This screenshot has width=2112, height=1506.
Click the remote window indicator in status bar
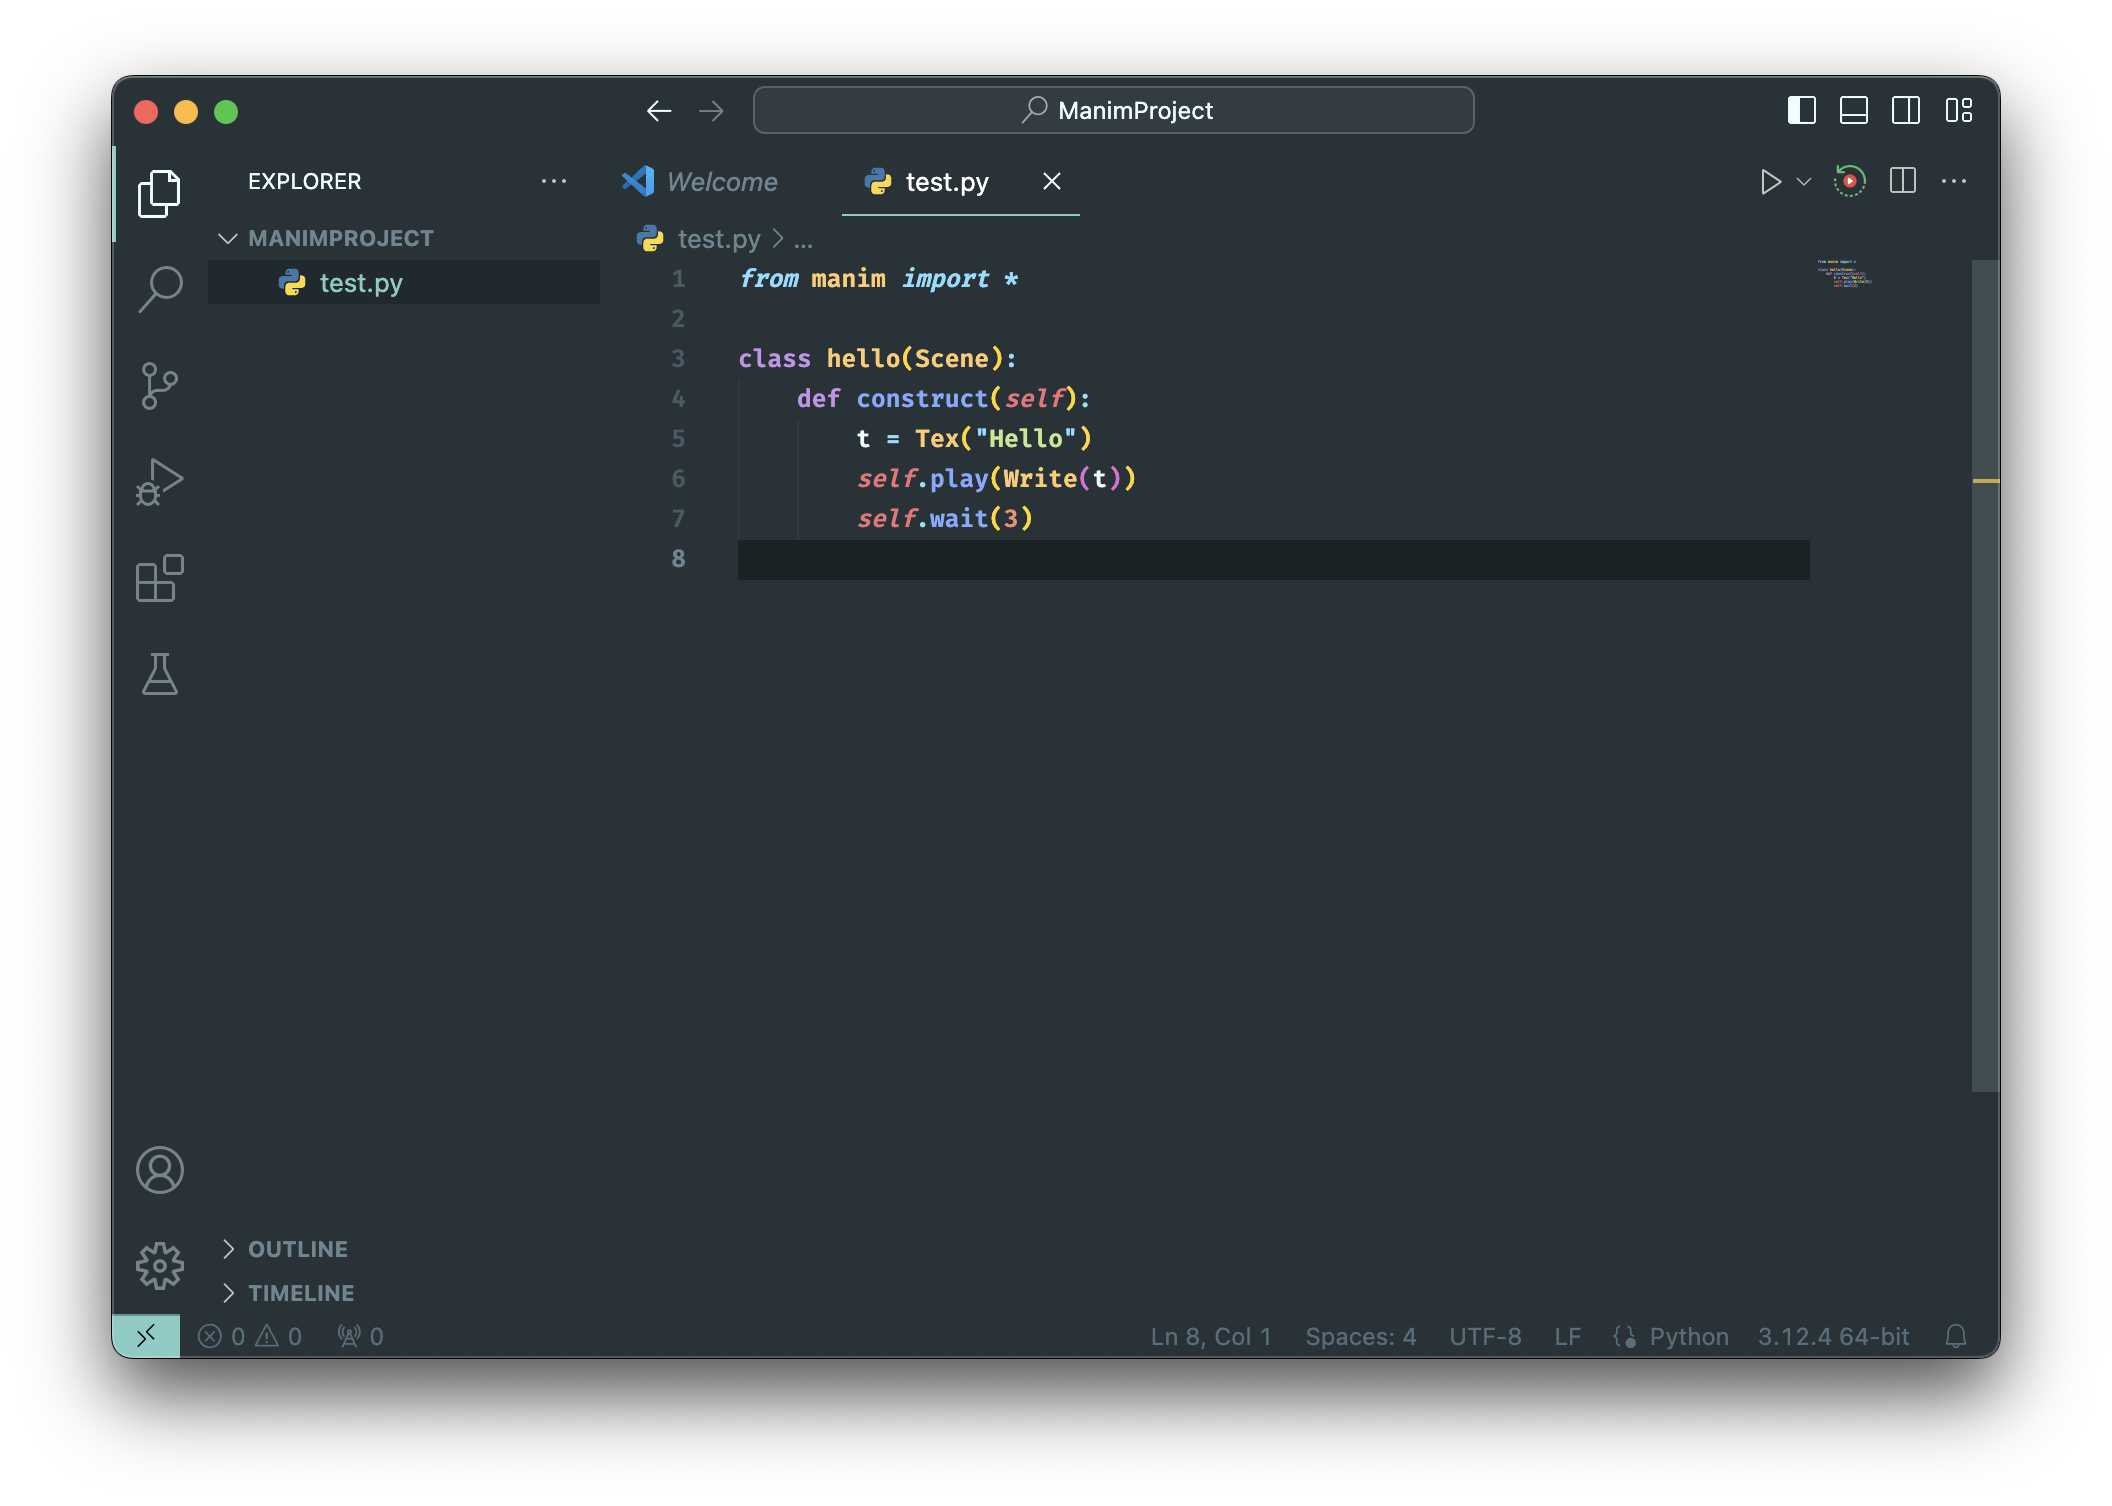tap(146, 1336)
